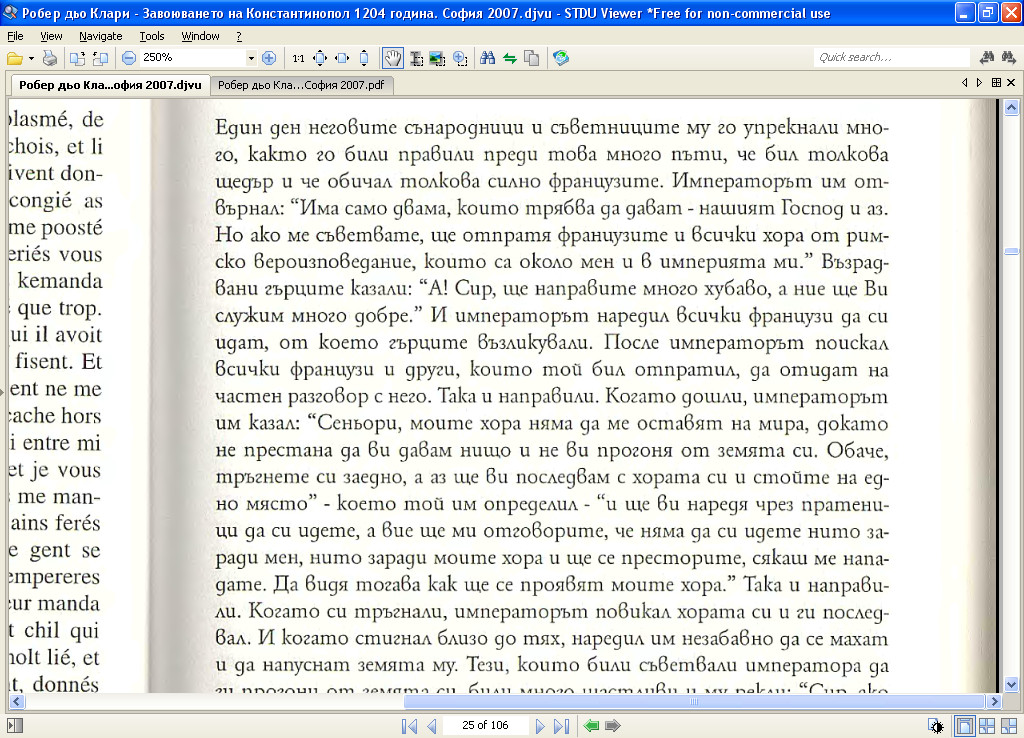Select the Hand pan tool
The image size is (1024, 738).
coord(394,58)
